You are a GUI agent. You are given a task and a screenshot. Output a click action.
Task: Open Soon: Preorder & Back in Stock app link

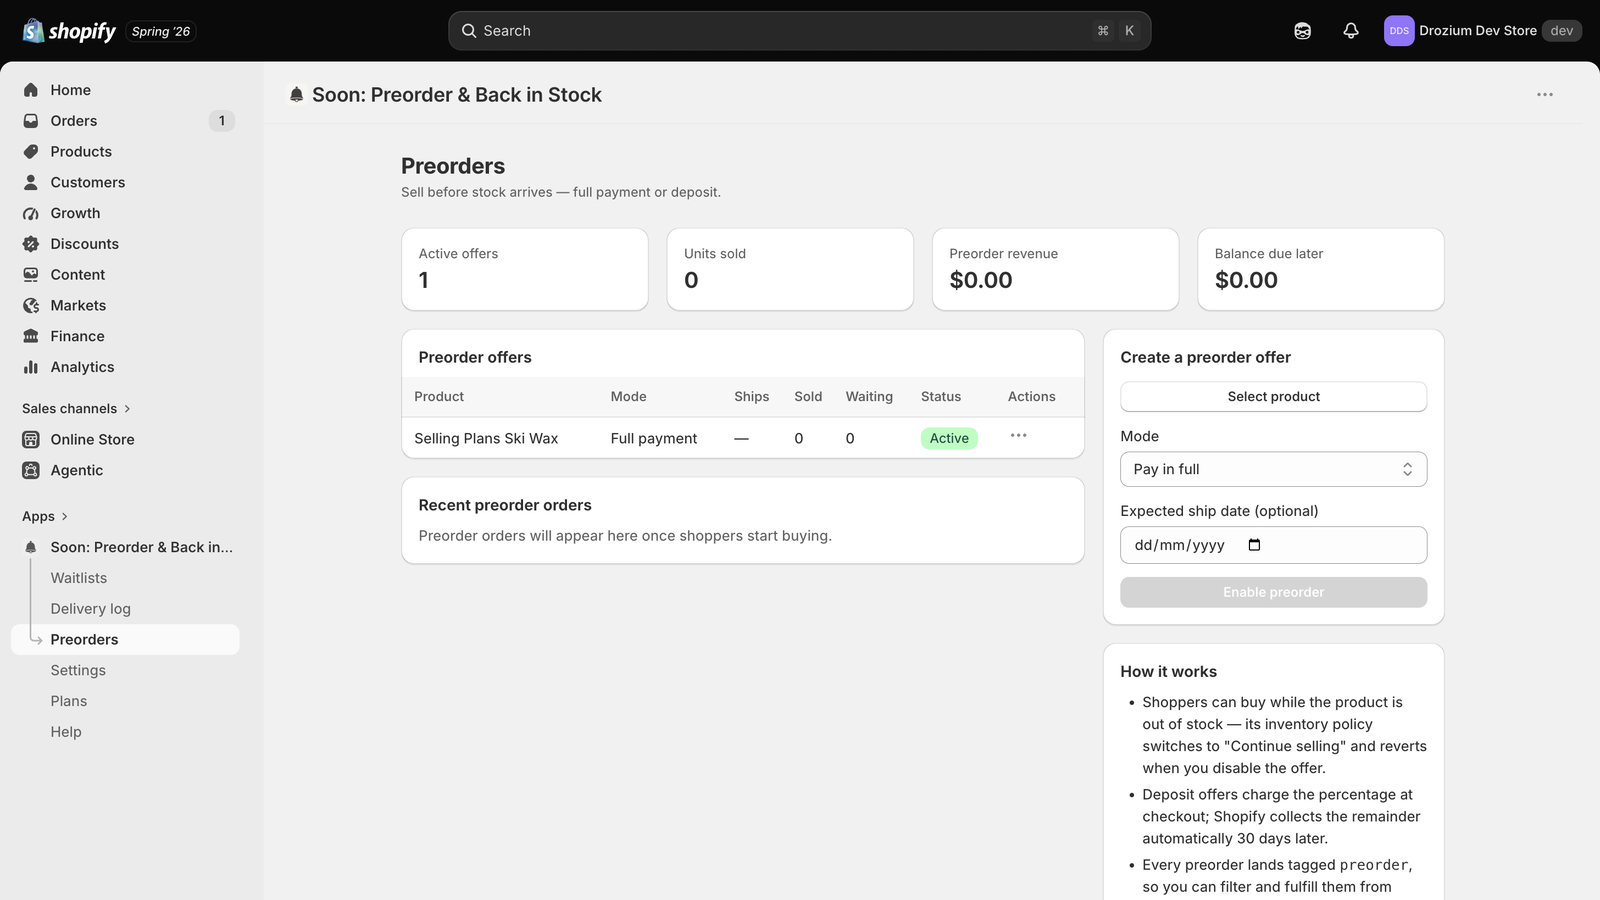click(x=141, y=548)
